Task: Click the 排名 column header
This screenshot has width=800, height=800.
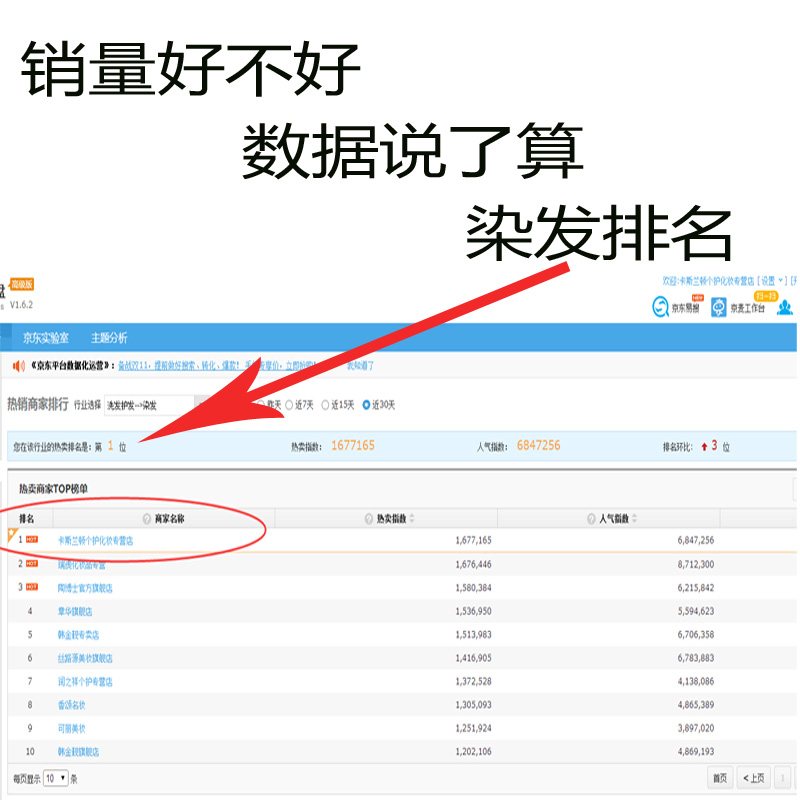Action: click(x=27, y=519)
